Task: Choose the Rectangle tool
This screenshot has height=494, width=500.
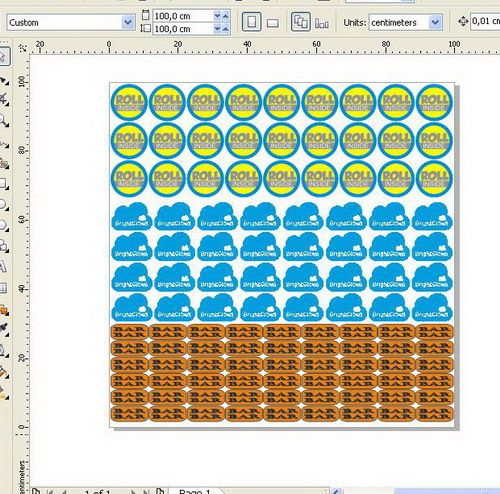Action: click(x=3, y=183)
